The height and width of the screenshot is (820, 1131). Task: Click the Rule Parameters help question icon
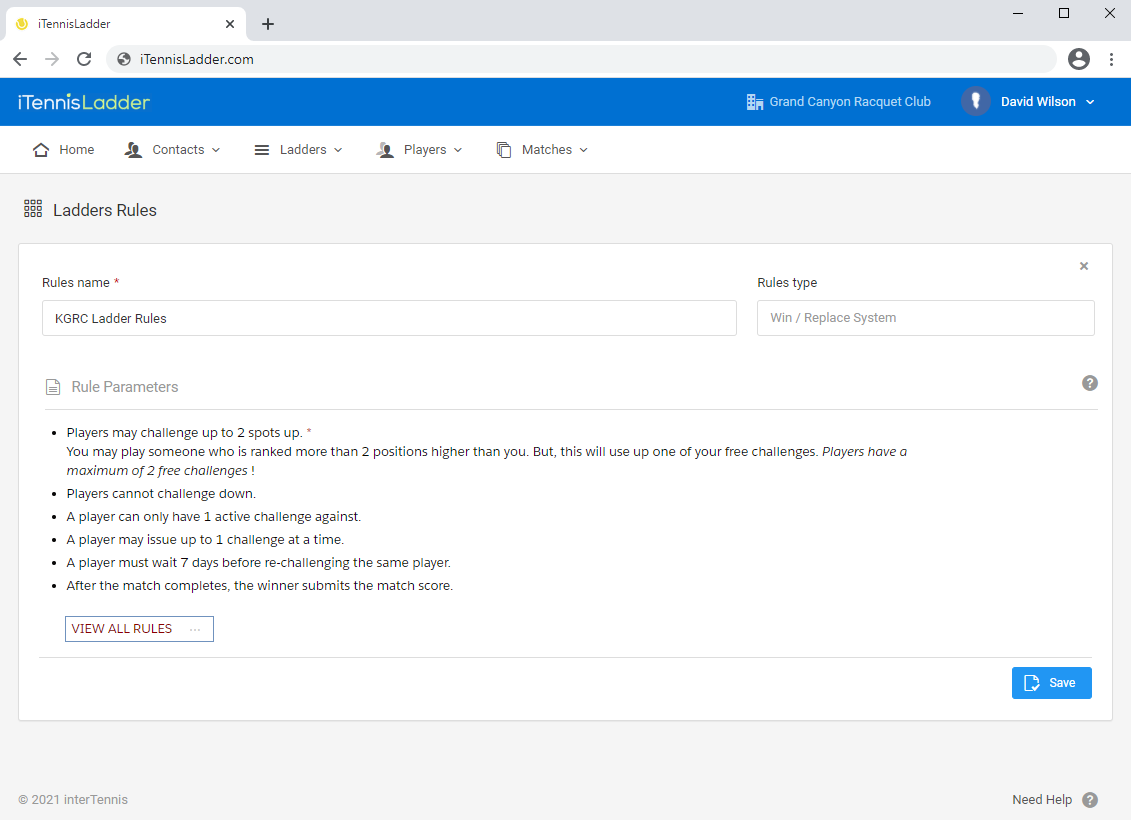1090,383
